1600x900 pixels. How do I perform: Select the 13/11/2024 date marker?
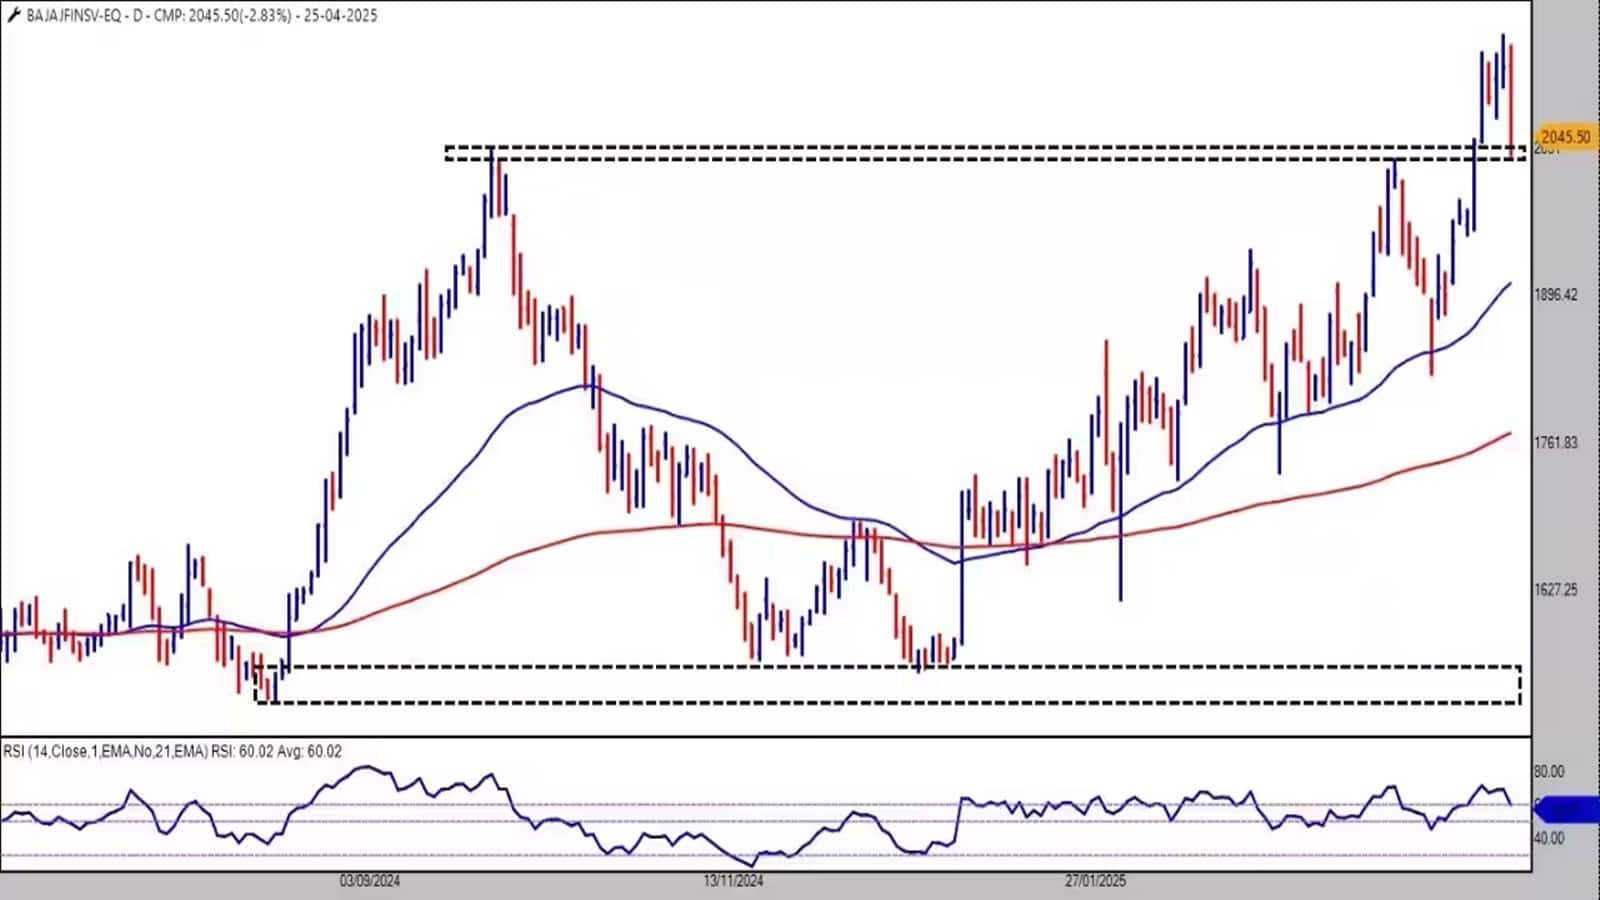tap(733, 881)
